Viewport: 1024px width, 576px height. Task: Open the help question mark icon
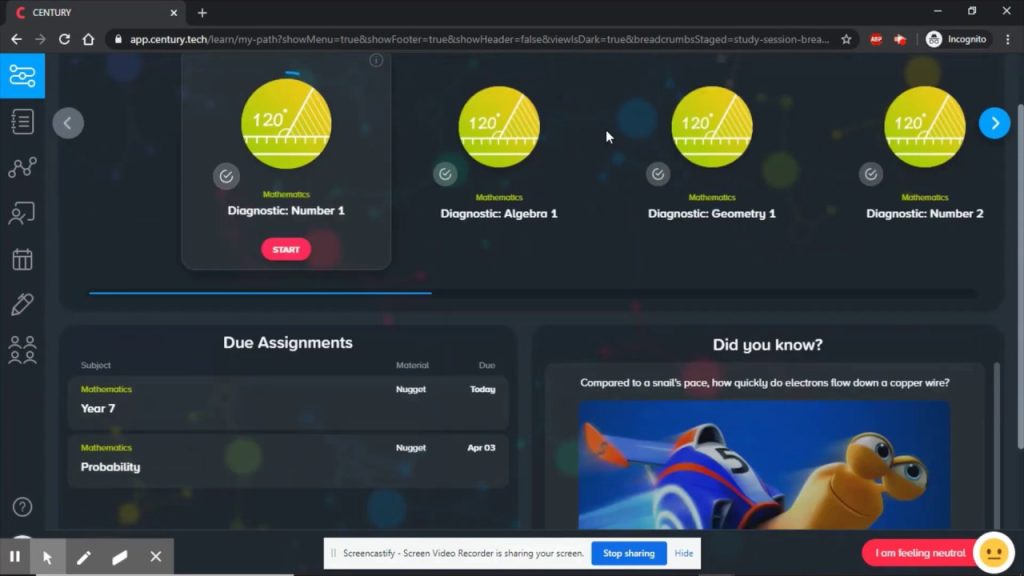(22, 507)
